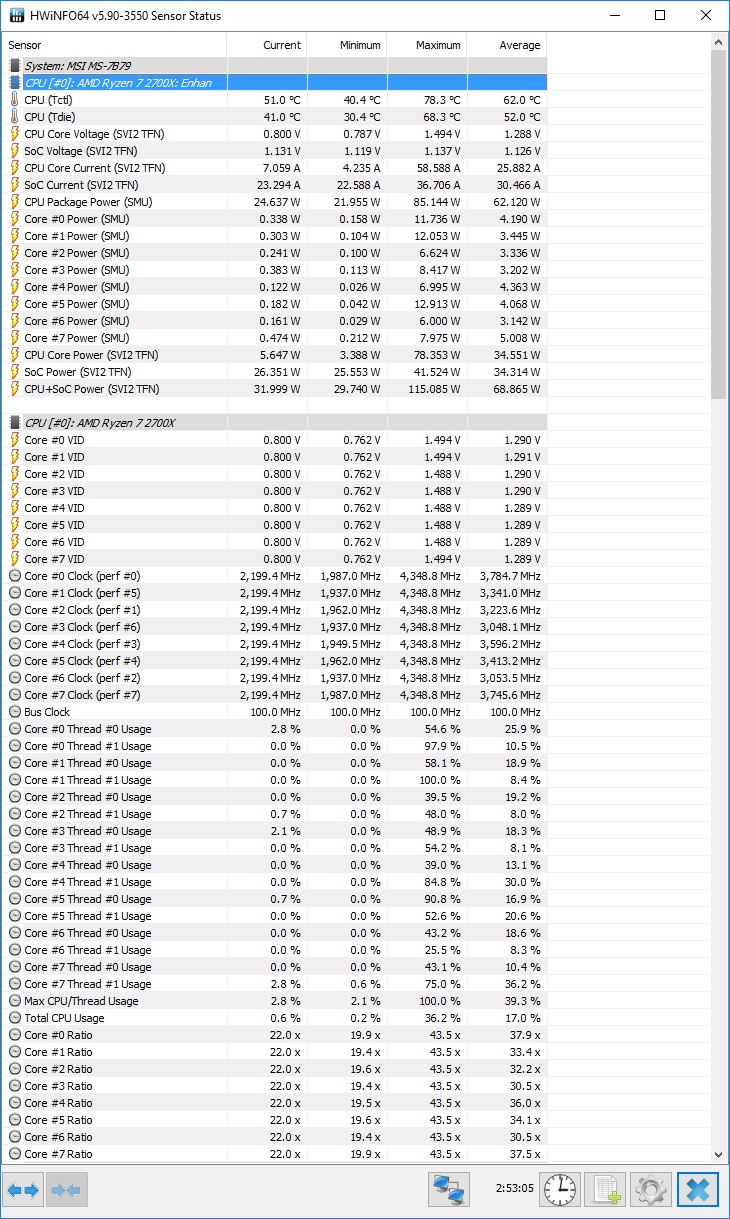Screen dimensions: 730x1219
Task: Click the HWiNFO64 title bar app icon
Action: 17,16
